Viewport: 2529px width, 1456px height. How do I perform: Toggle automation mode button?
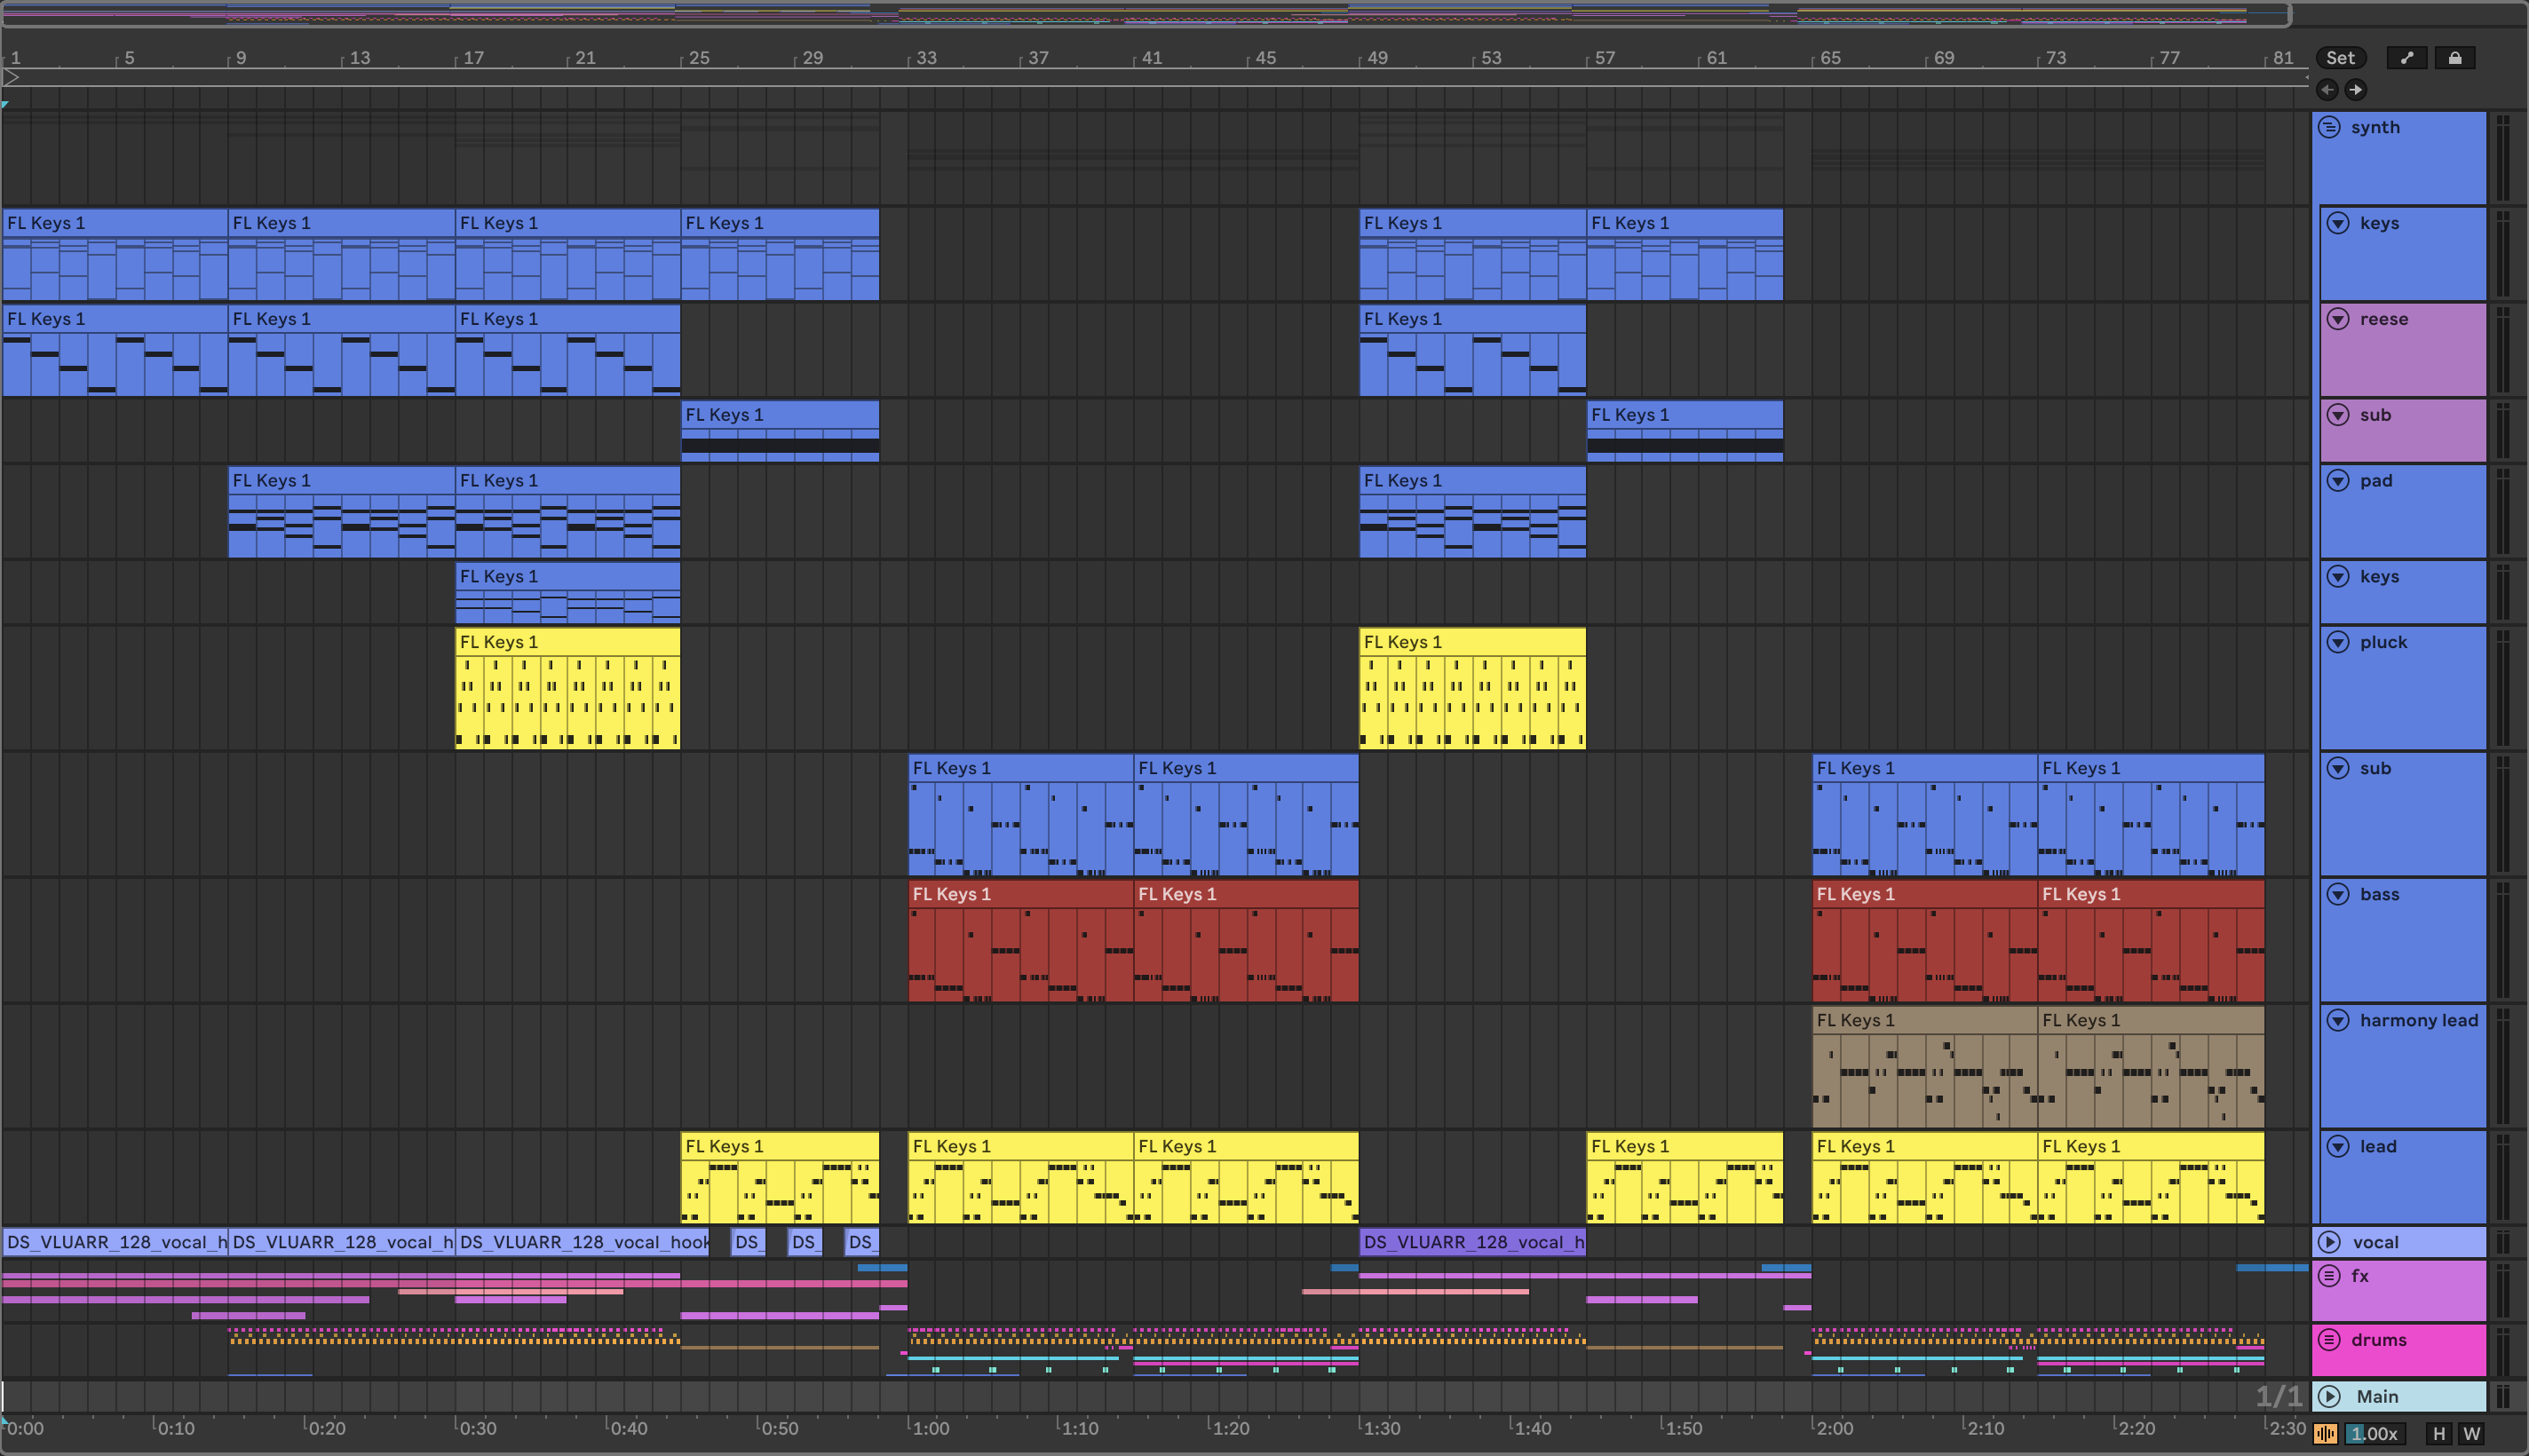point(2406,58)
